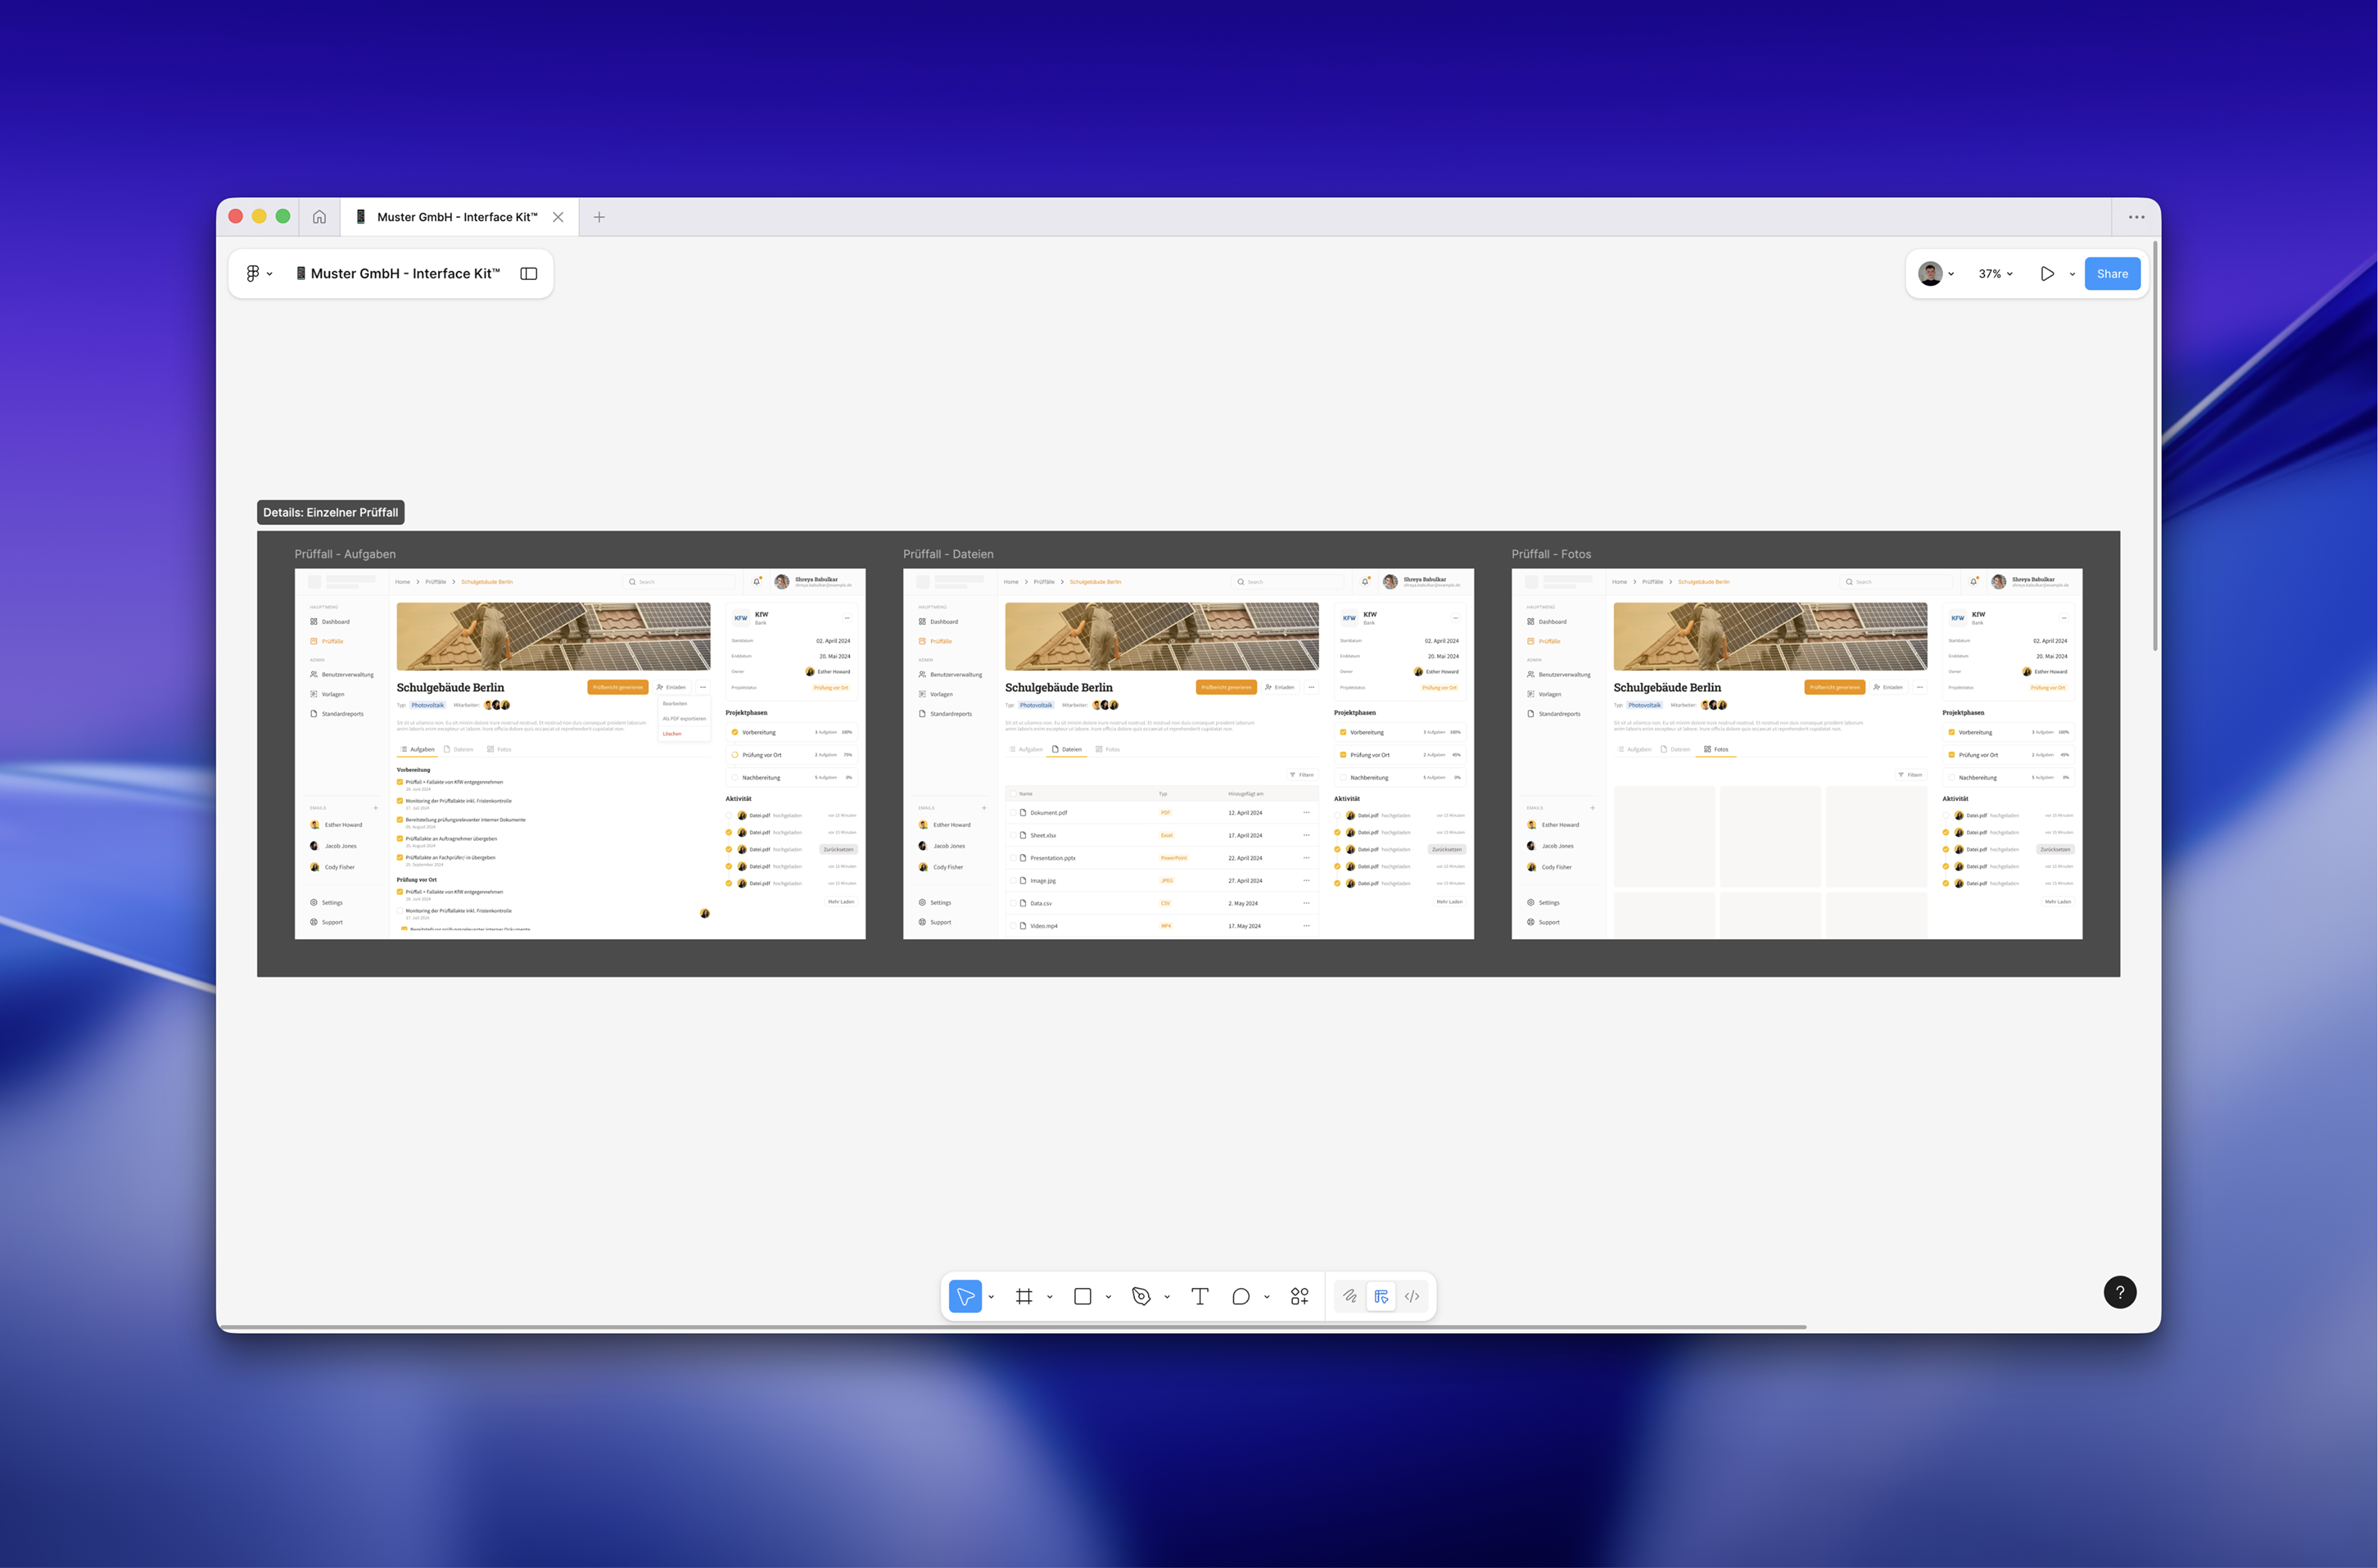Expand the Move tool options arrow

point(991,1297)
